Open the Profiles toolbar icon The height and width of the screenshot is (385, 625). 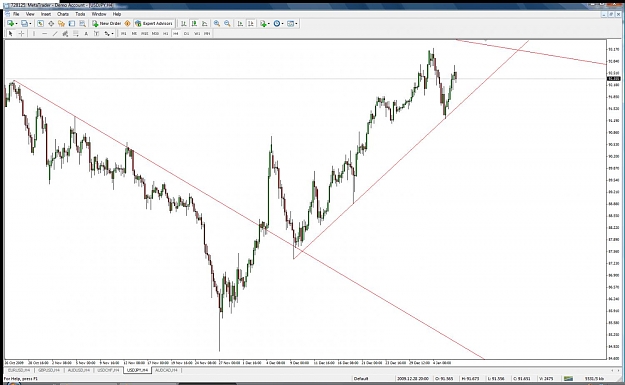pos(24,24)
